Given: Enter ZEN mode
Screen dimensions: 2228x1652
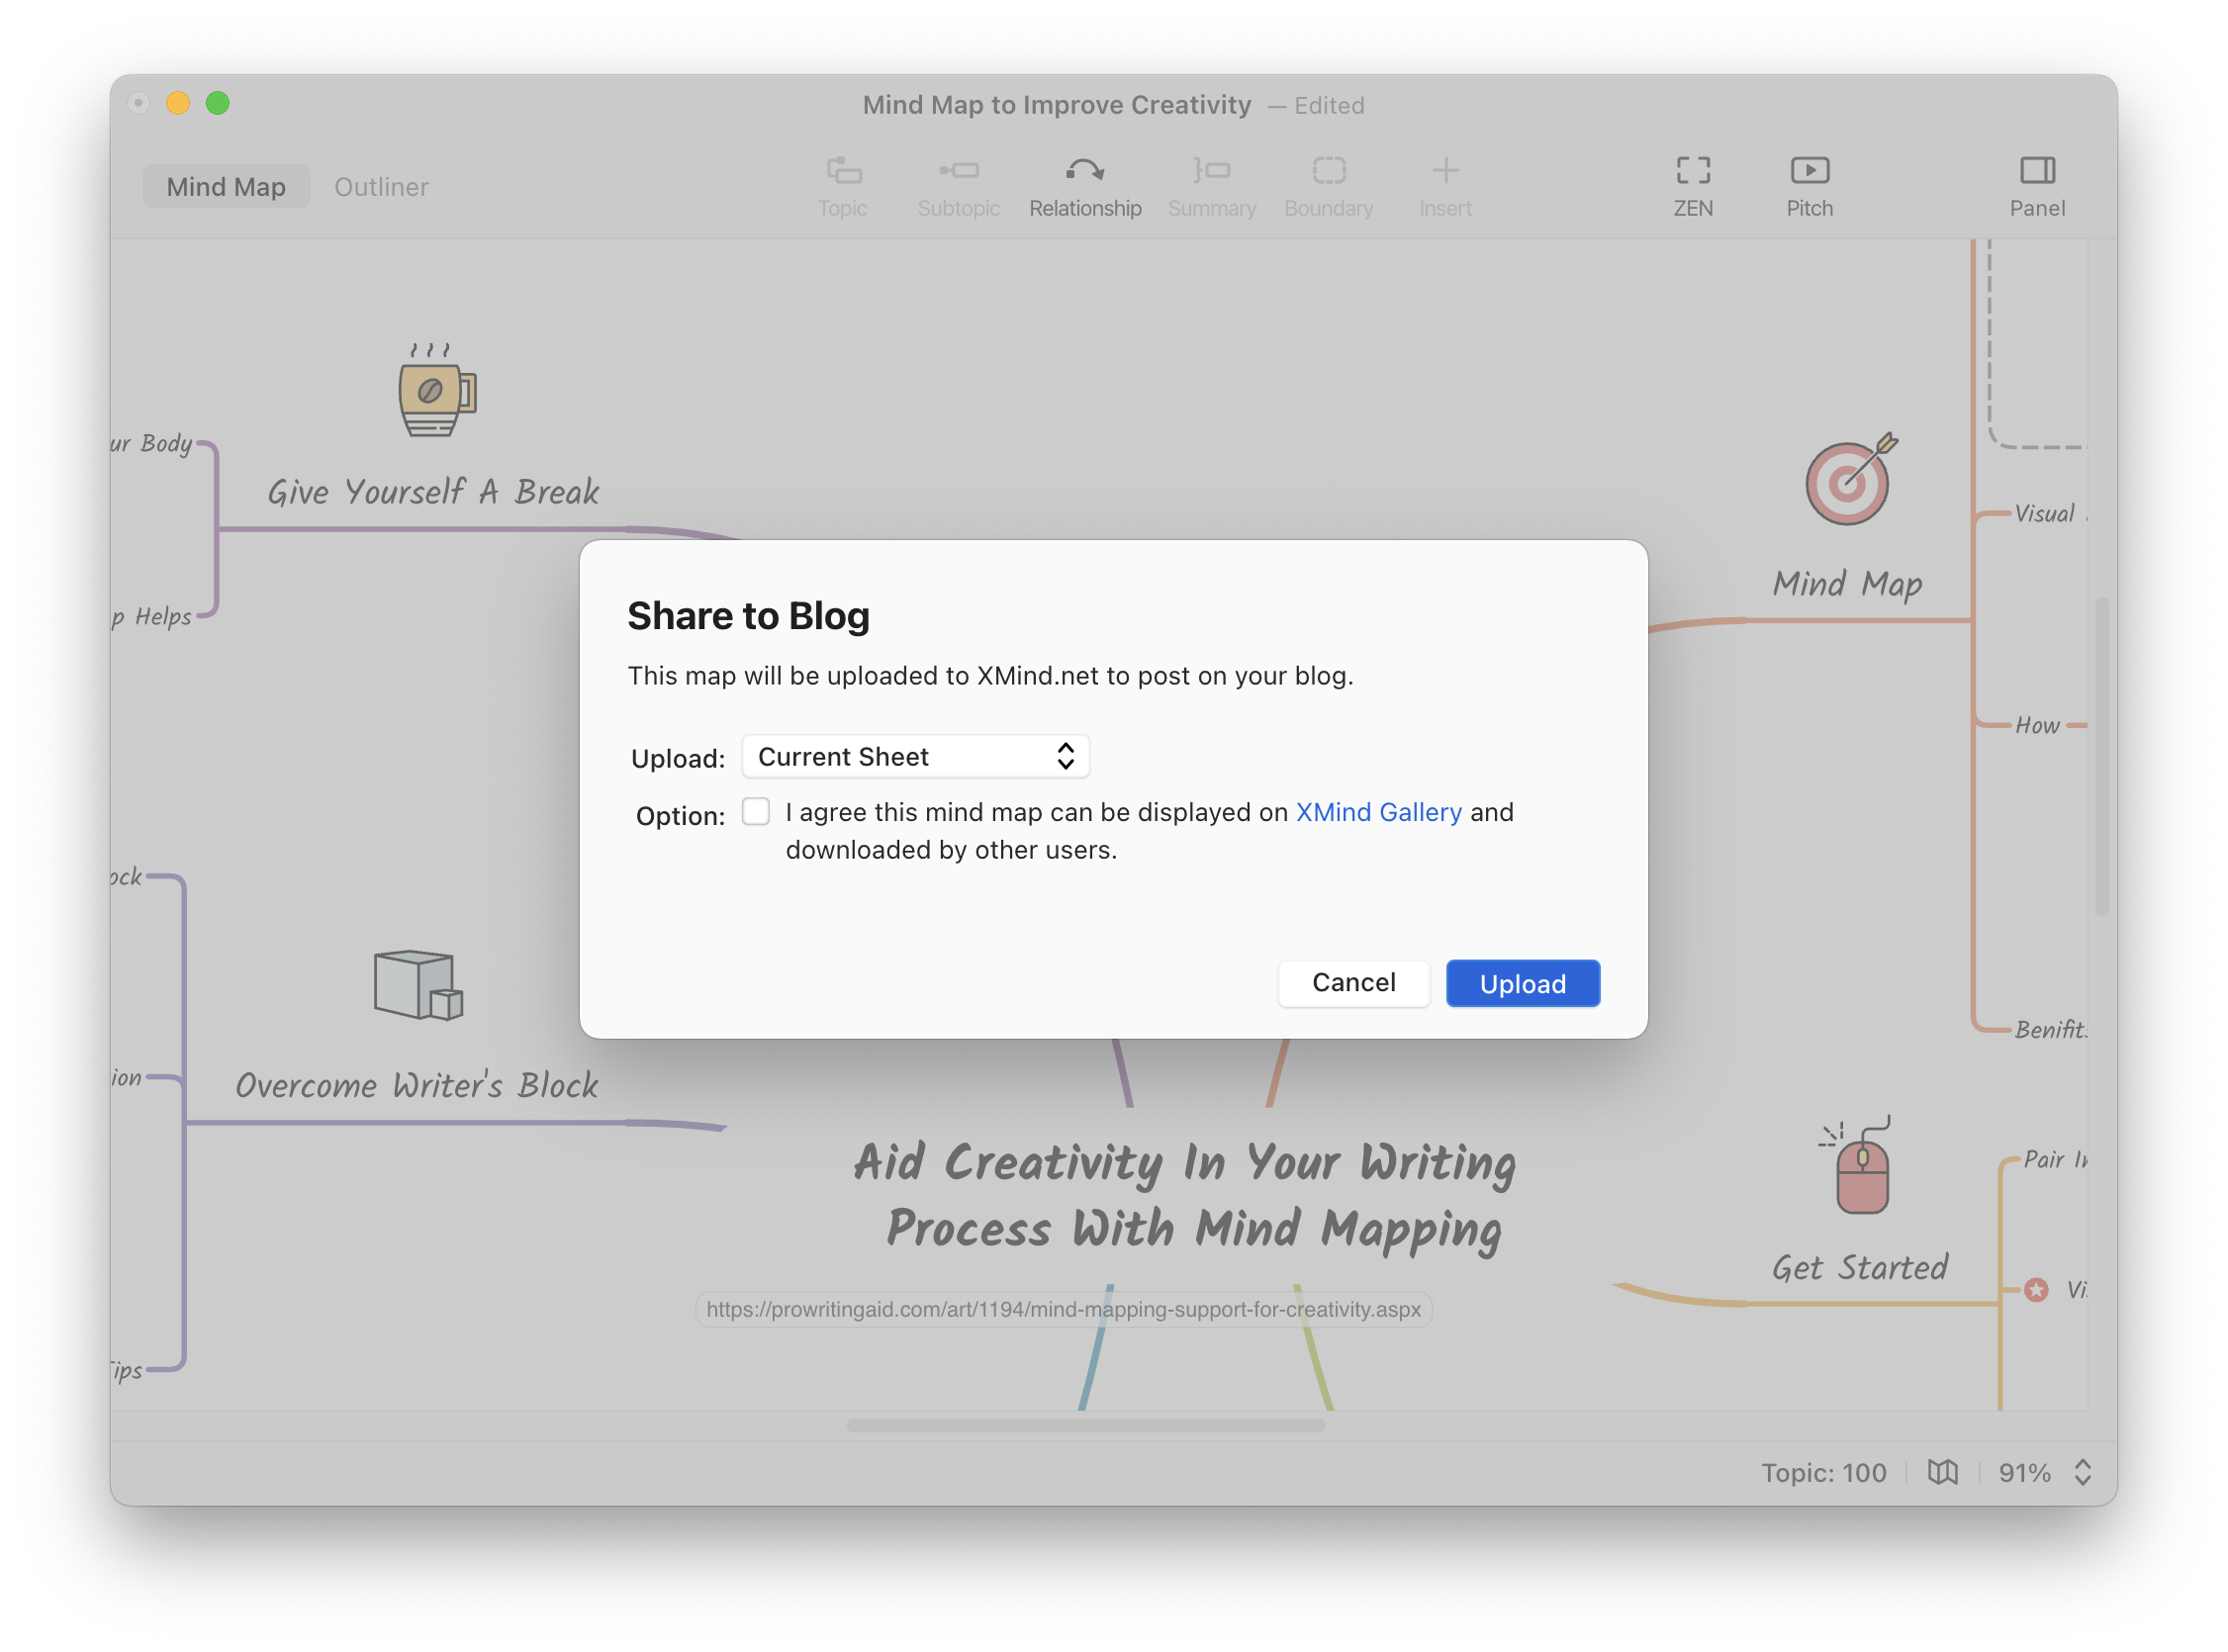Looking at the screenshot, I should (1693, 187).
